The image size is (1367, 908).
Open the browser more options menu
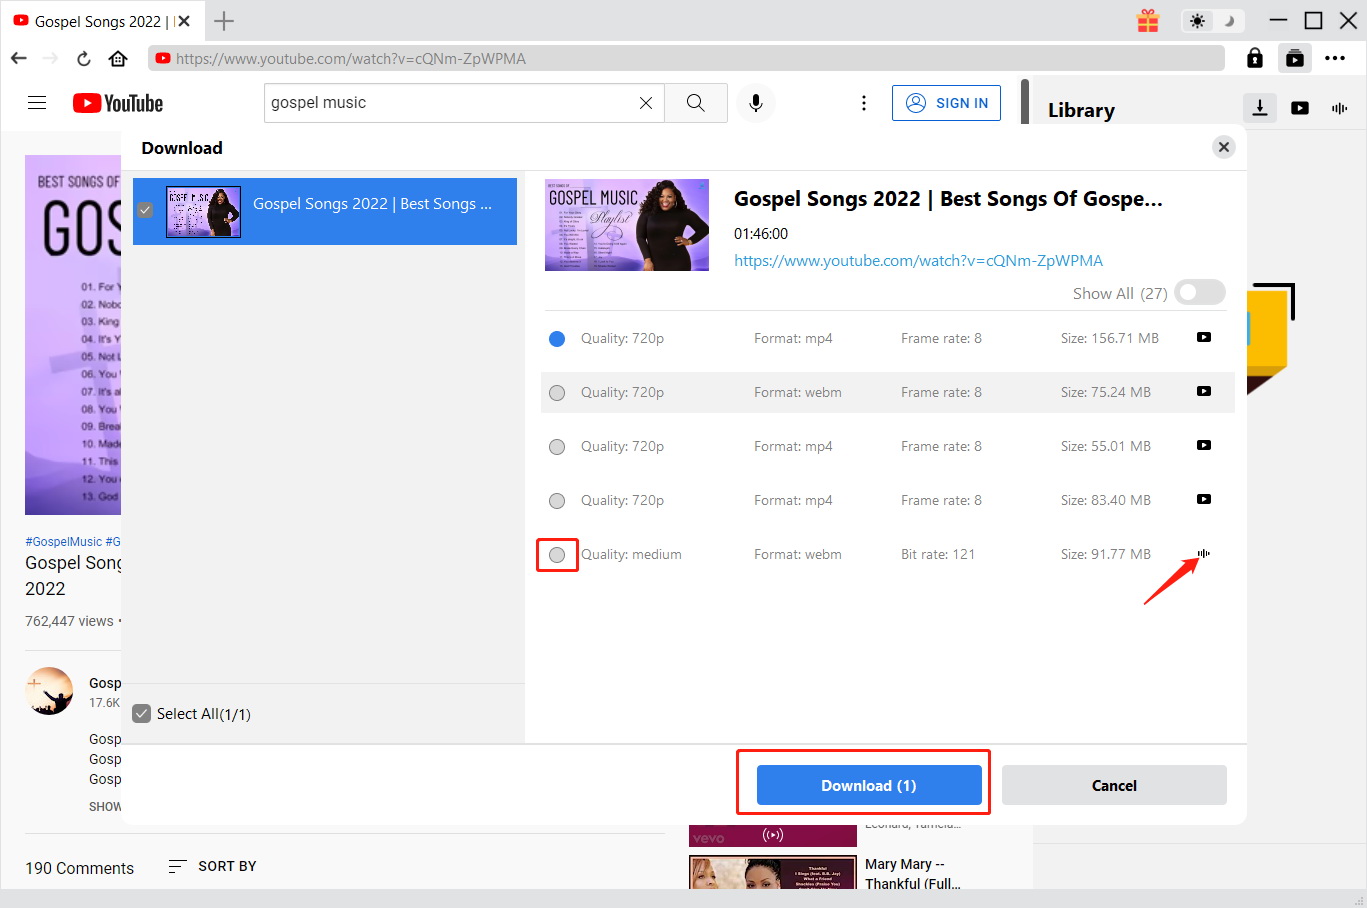coord(1335,58)
